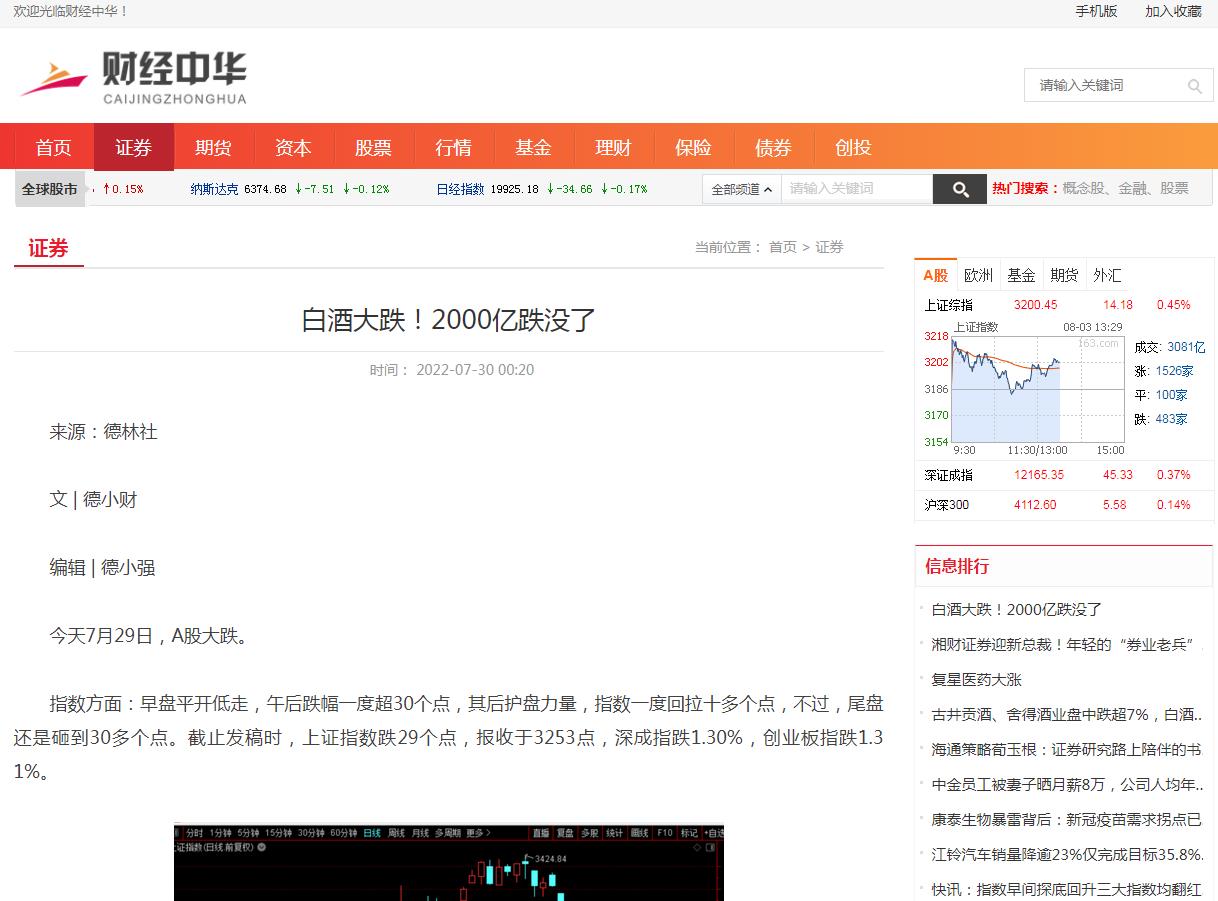Click the 概念股 hot search term
Image resolution: width=1218 pixels, height=901 pixels.
click(1084, 188)
